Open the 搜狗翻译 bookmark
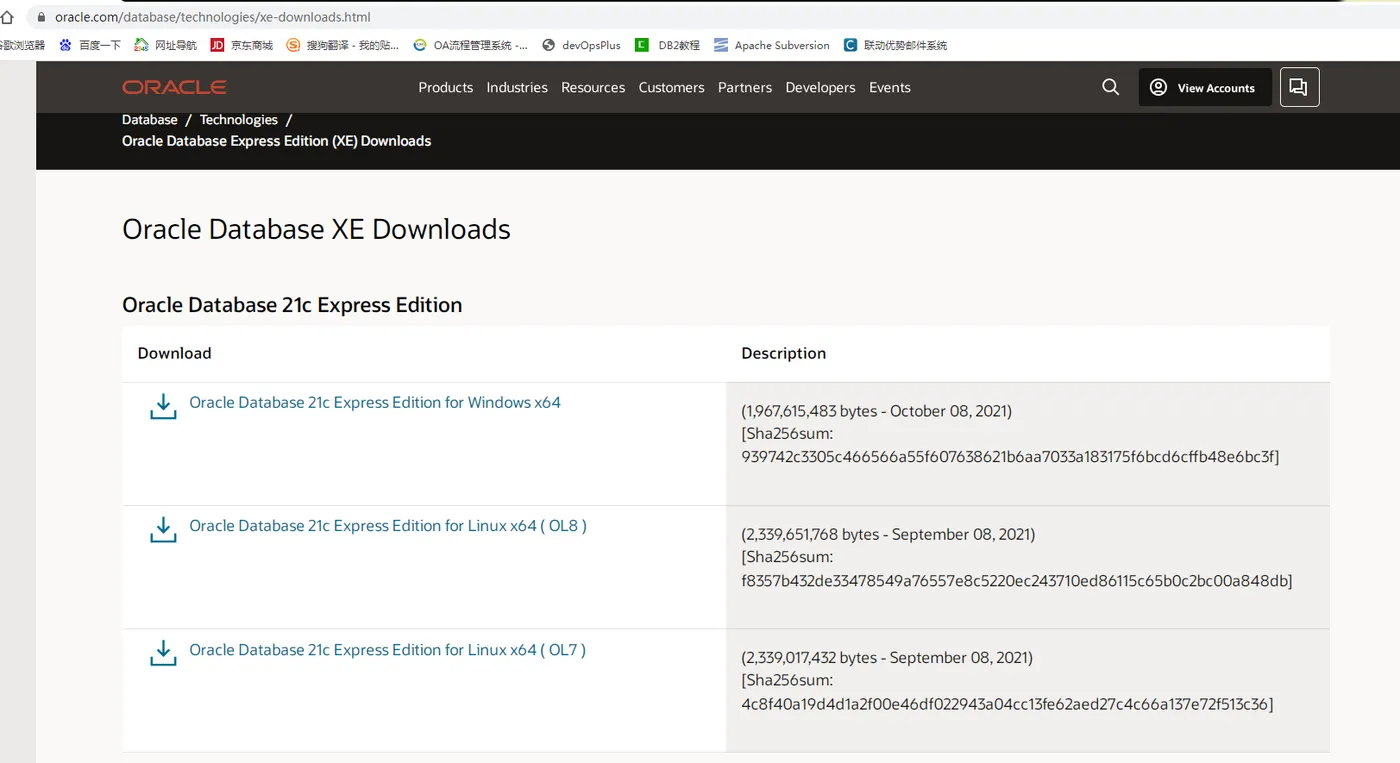Screen dimensions: 1400x763 pyautogui.click(x=343, y=45)
